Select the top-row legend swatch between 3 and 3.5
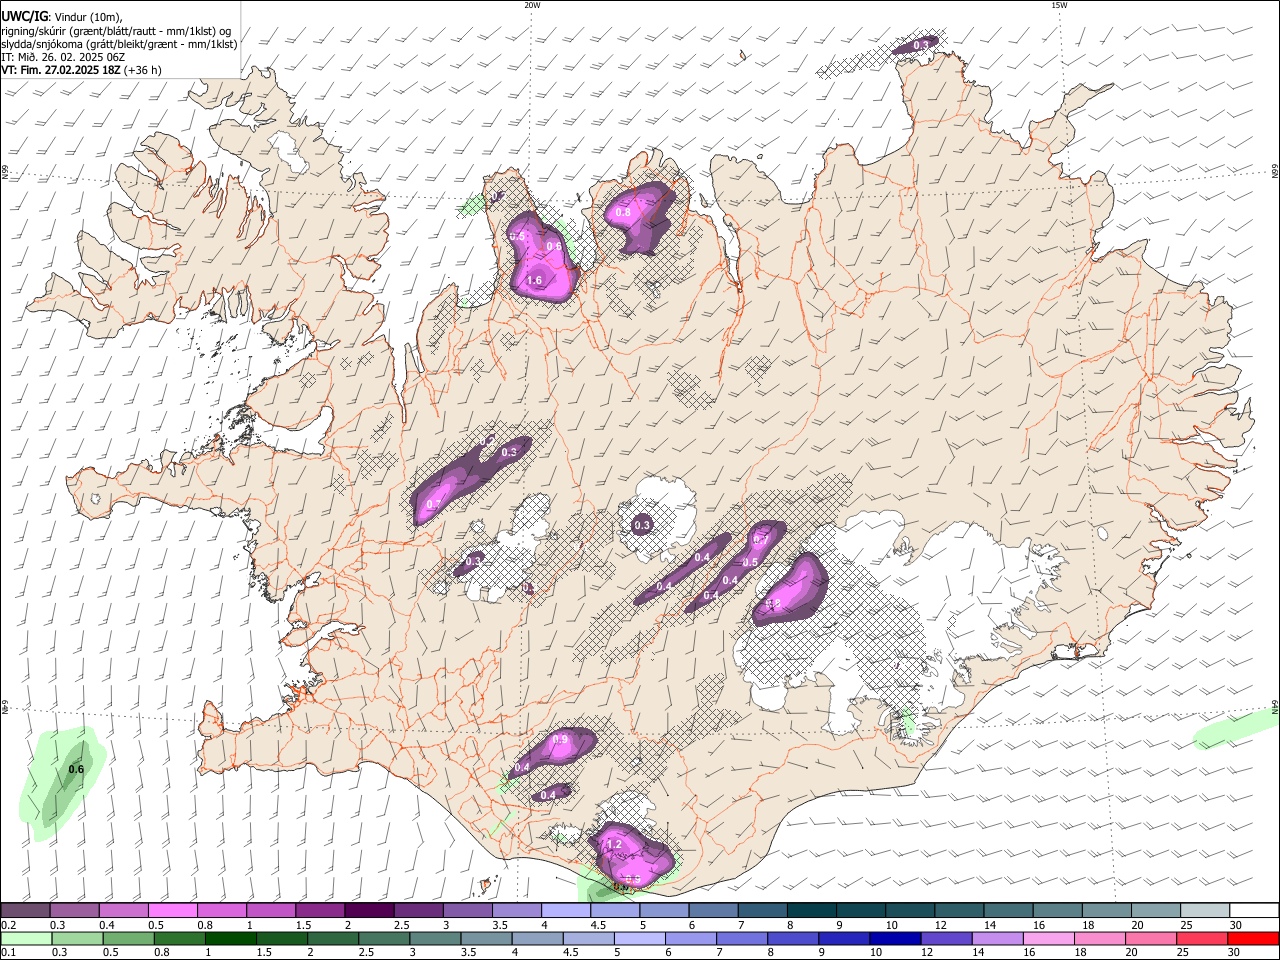This screenshot has width=1280, height=960. click(466, 911)
